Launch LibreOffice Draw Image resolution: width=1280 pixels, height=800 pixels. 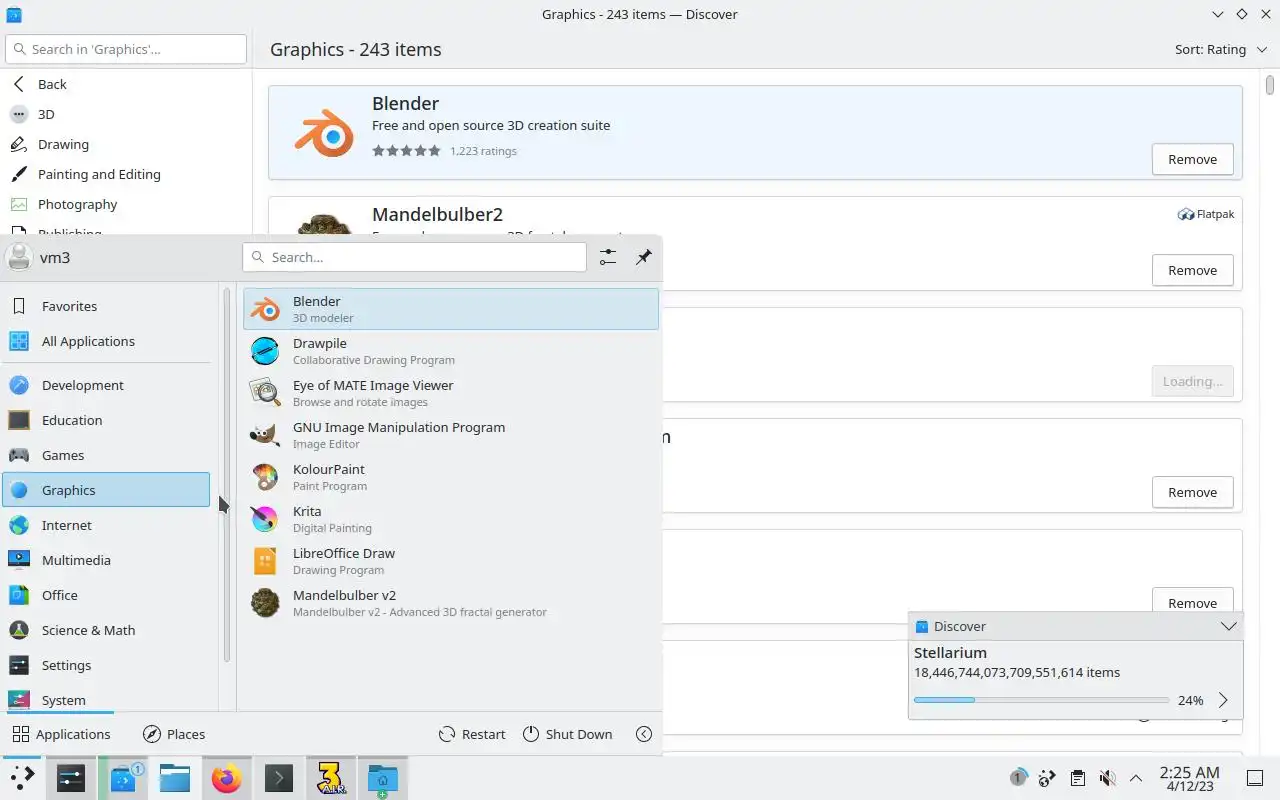[x=451, y=561]
